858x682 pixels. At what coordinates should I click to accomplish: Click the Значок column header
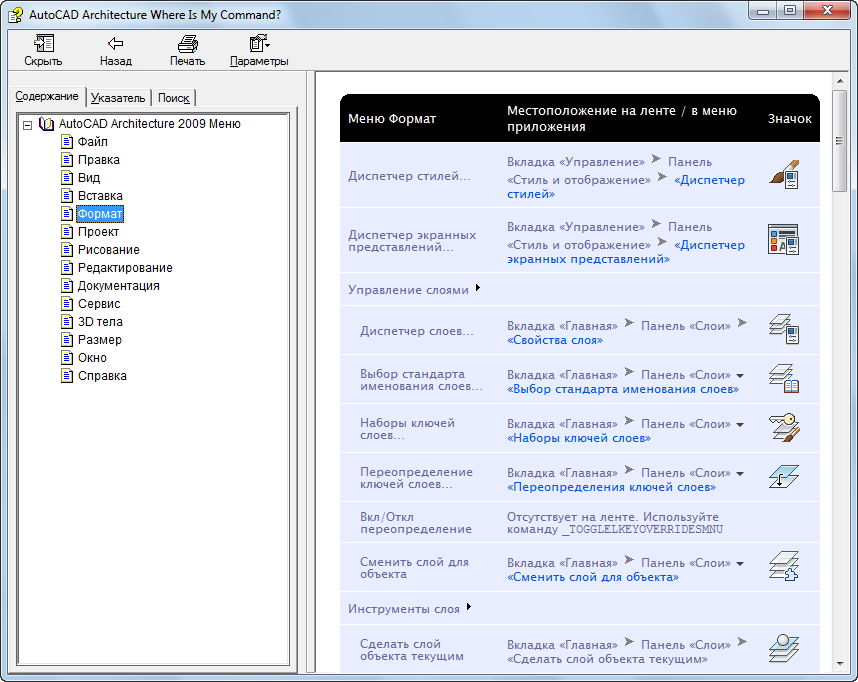789,119
